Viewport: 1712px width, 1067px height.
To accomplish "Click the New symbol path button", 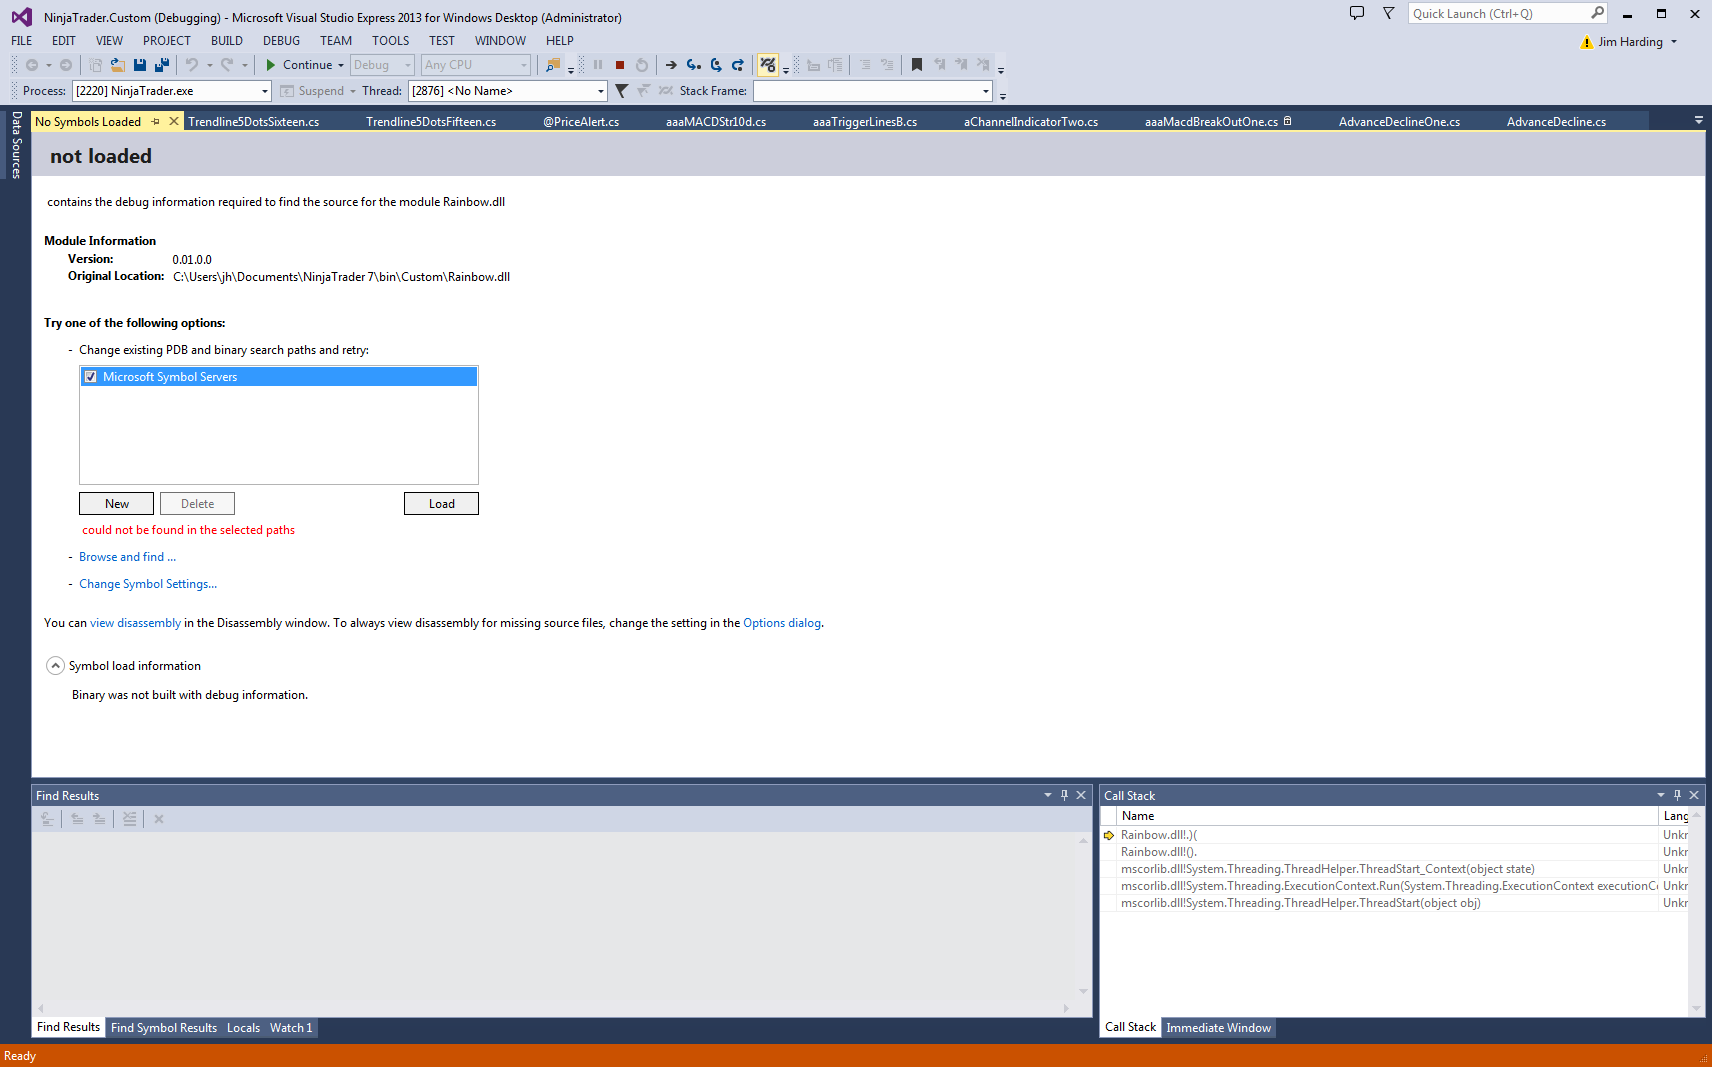I will click(x=117, y=504).
